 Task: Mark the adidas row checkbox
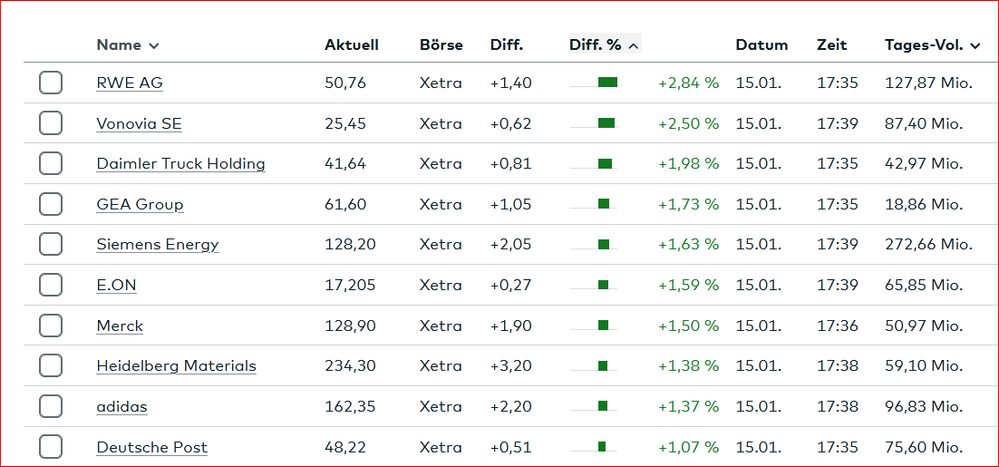tap(50, 406)
